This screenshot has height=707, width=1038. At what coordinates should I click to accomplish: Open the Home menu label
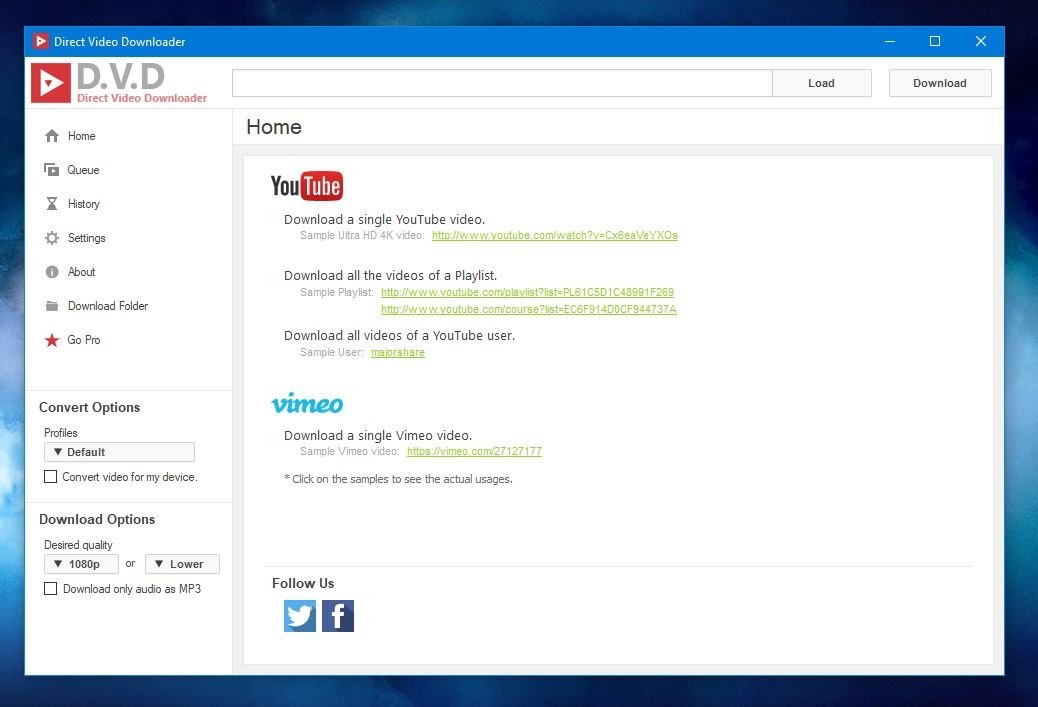pos(81,136)
